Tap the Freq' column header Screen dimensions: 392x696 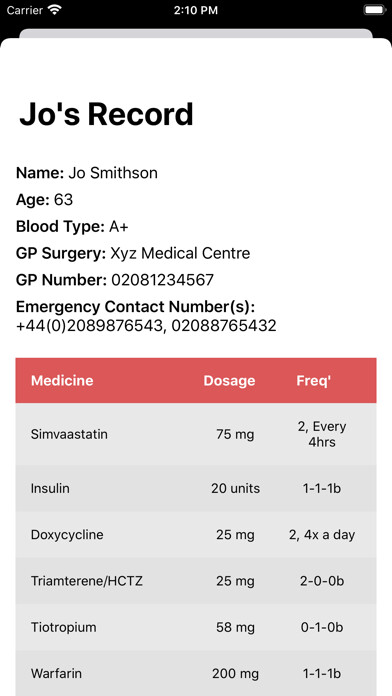pos(314,380)
